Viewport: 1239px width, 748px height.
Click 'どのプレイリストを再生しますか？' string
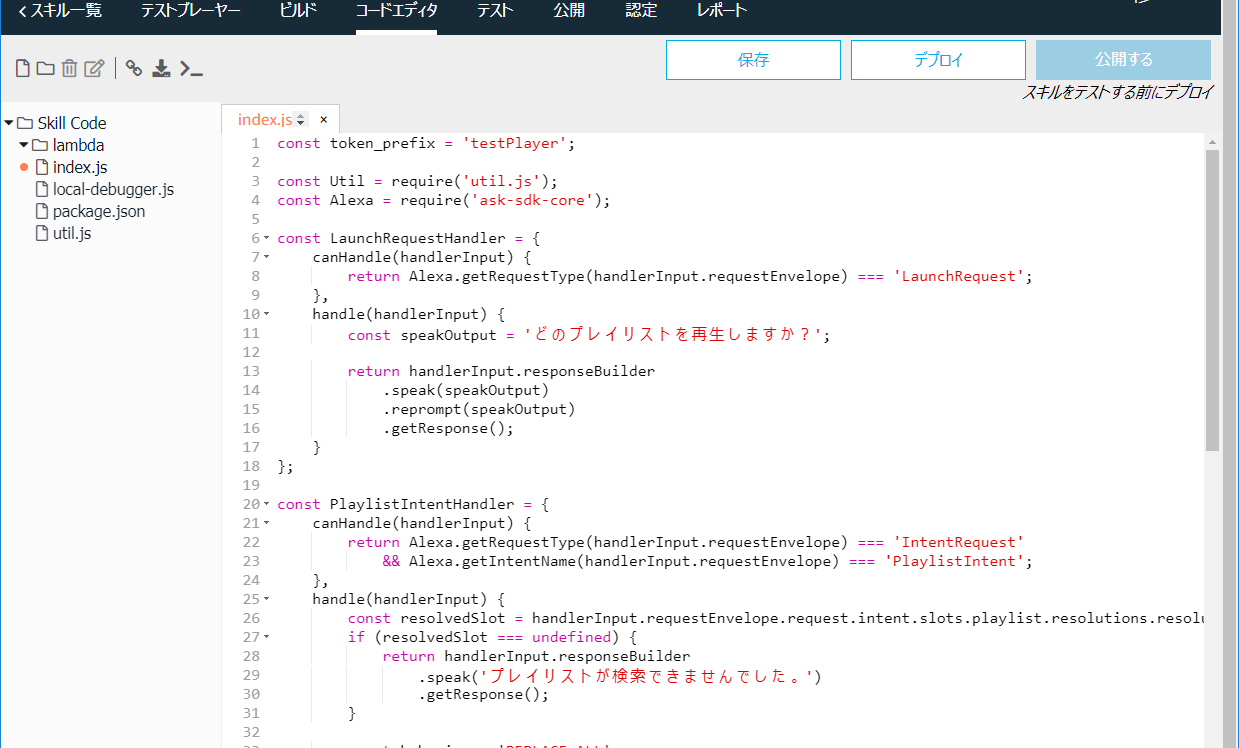point(675,335)
